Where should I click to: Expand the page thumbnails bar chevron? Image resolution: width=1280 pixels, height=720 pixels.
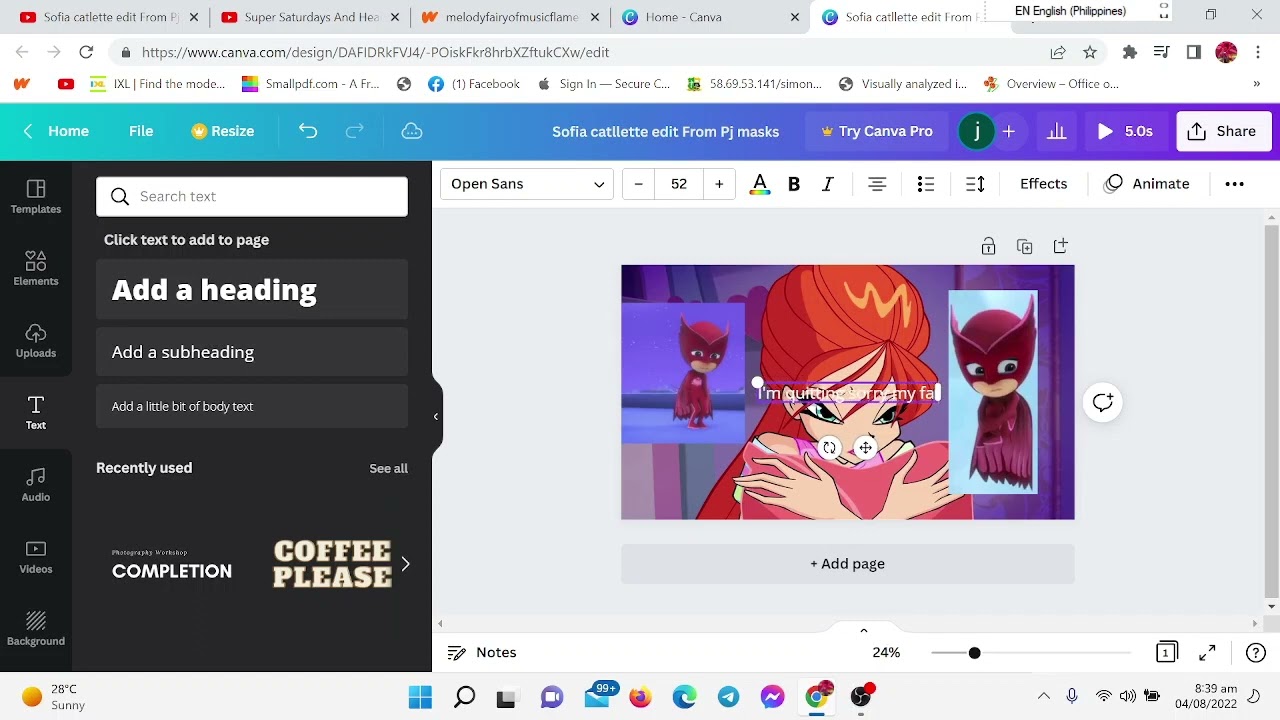864,630
